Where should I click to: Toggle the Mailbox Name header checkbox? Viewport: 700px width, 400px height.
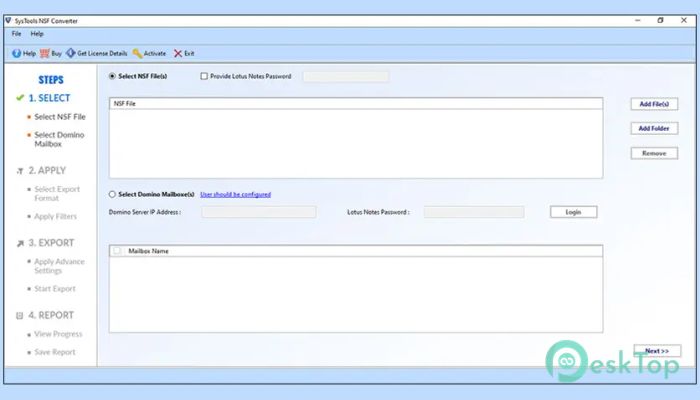(x=117, y=251)
